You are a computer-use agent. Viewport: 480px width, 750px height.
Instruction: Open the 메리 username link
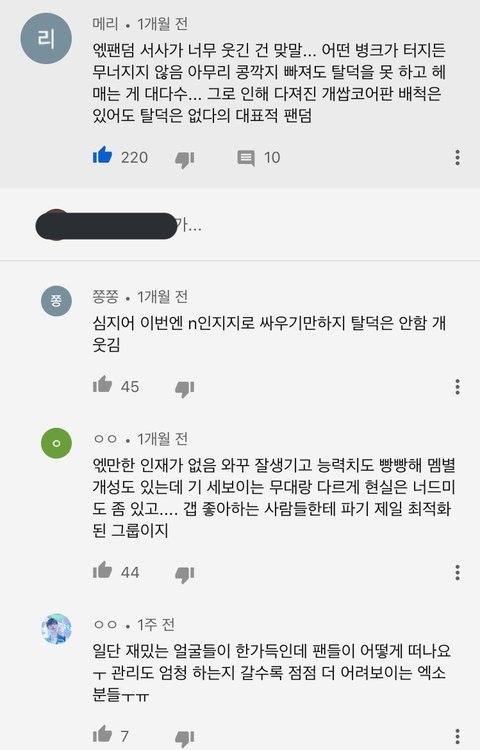tap(105, 23)
